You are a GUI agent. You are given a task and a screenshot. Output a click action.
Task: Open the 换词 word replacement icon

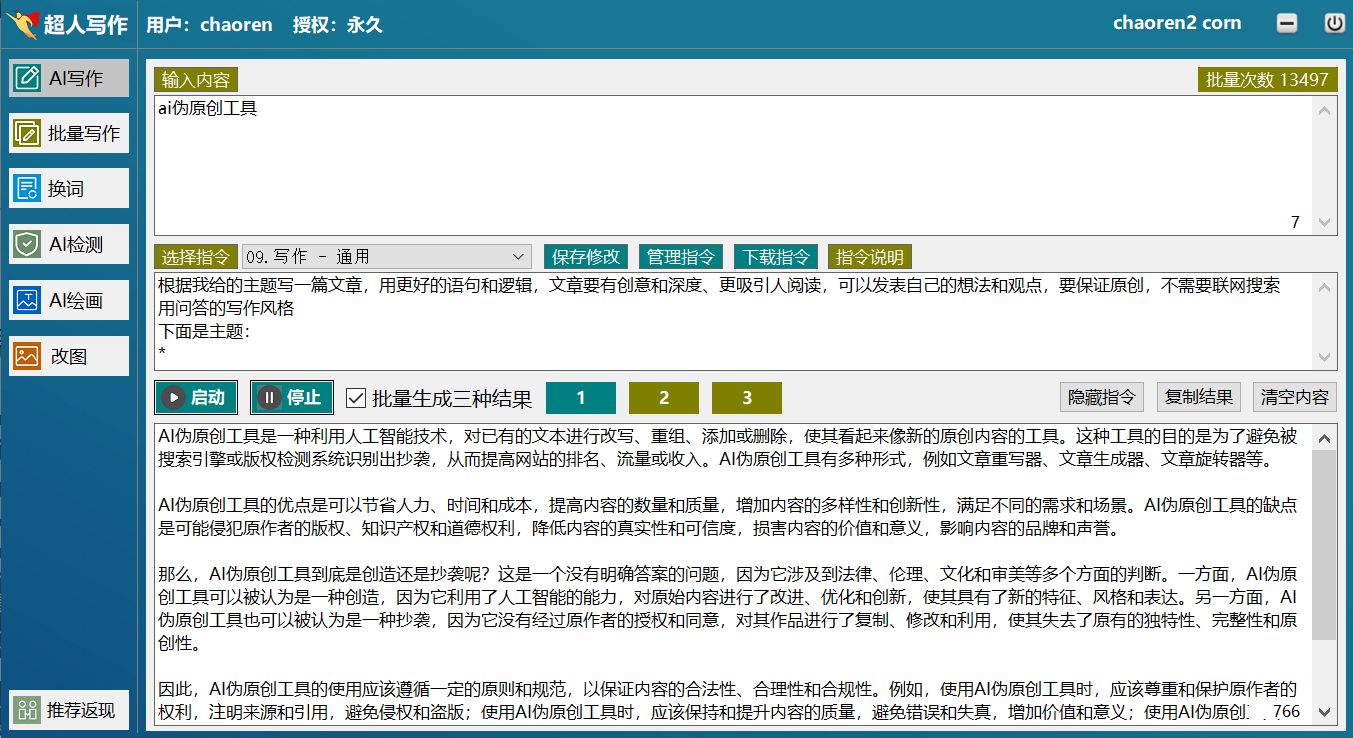click(x=28, y=188)
